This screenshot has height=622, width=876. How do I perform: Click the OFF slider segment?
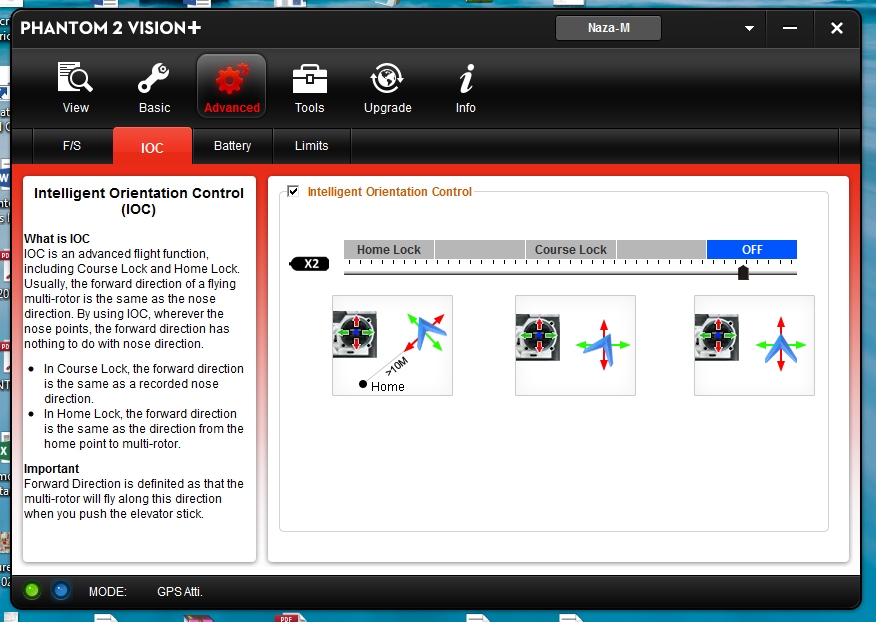[752, 249]
